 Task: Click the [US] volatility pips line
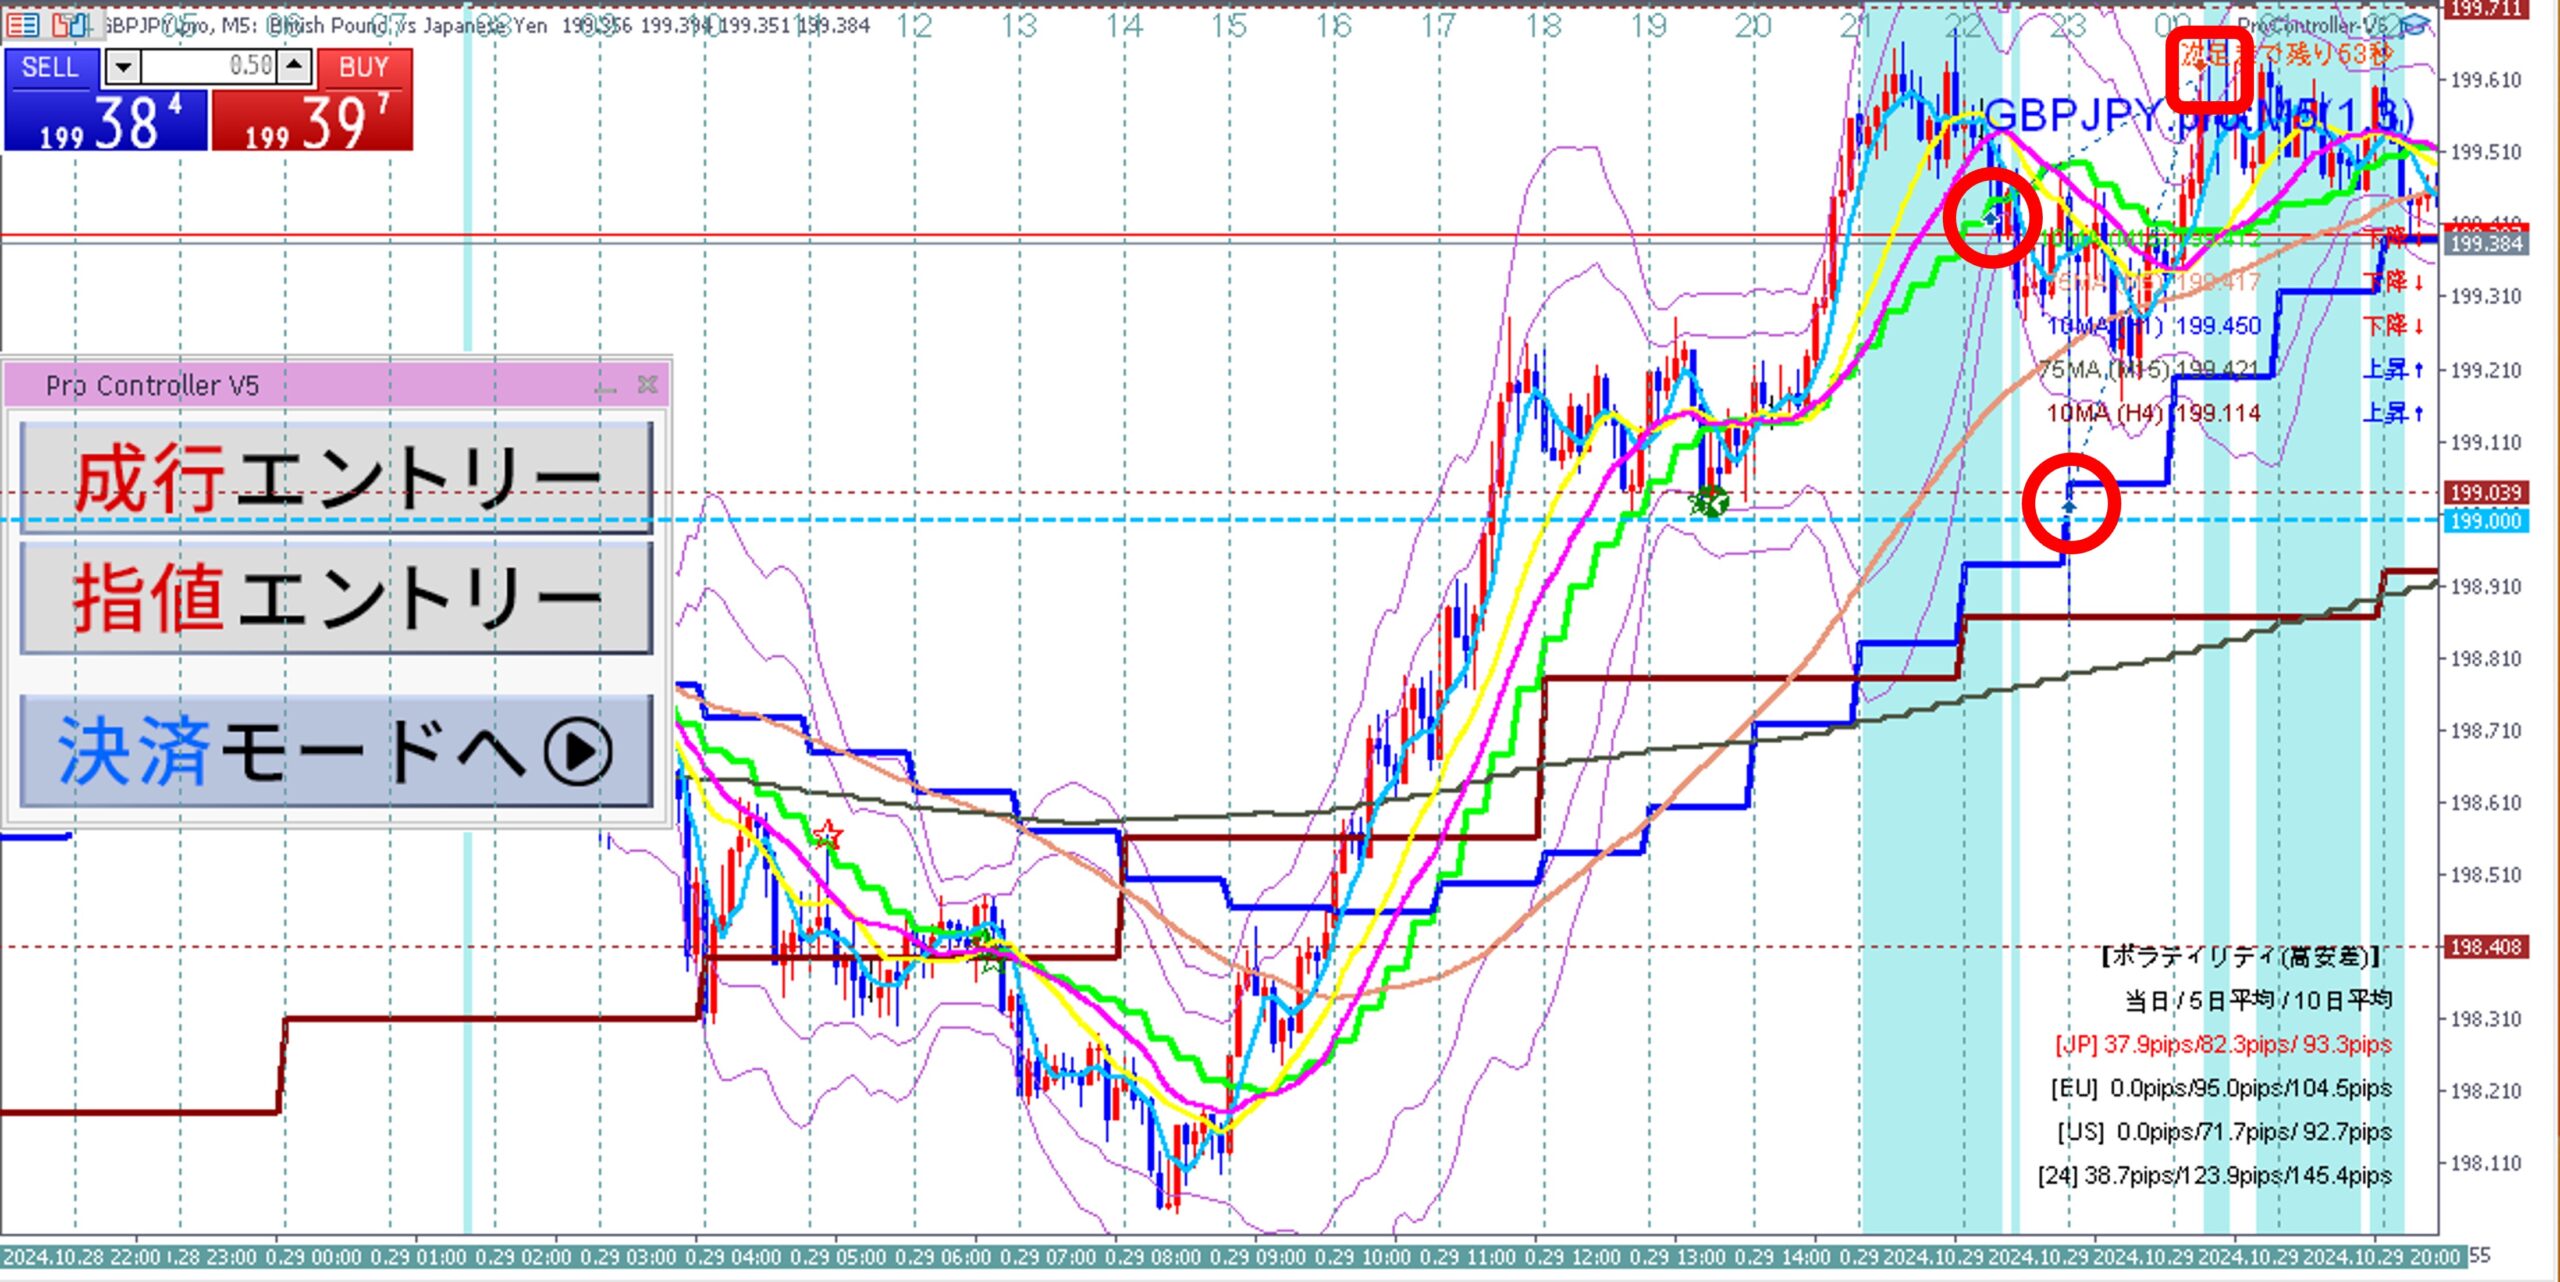click(x=2224, y=1132)
